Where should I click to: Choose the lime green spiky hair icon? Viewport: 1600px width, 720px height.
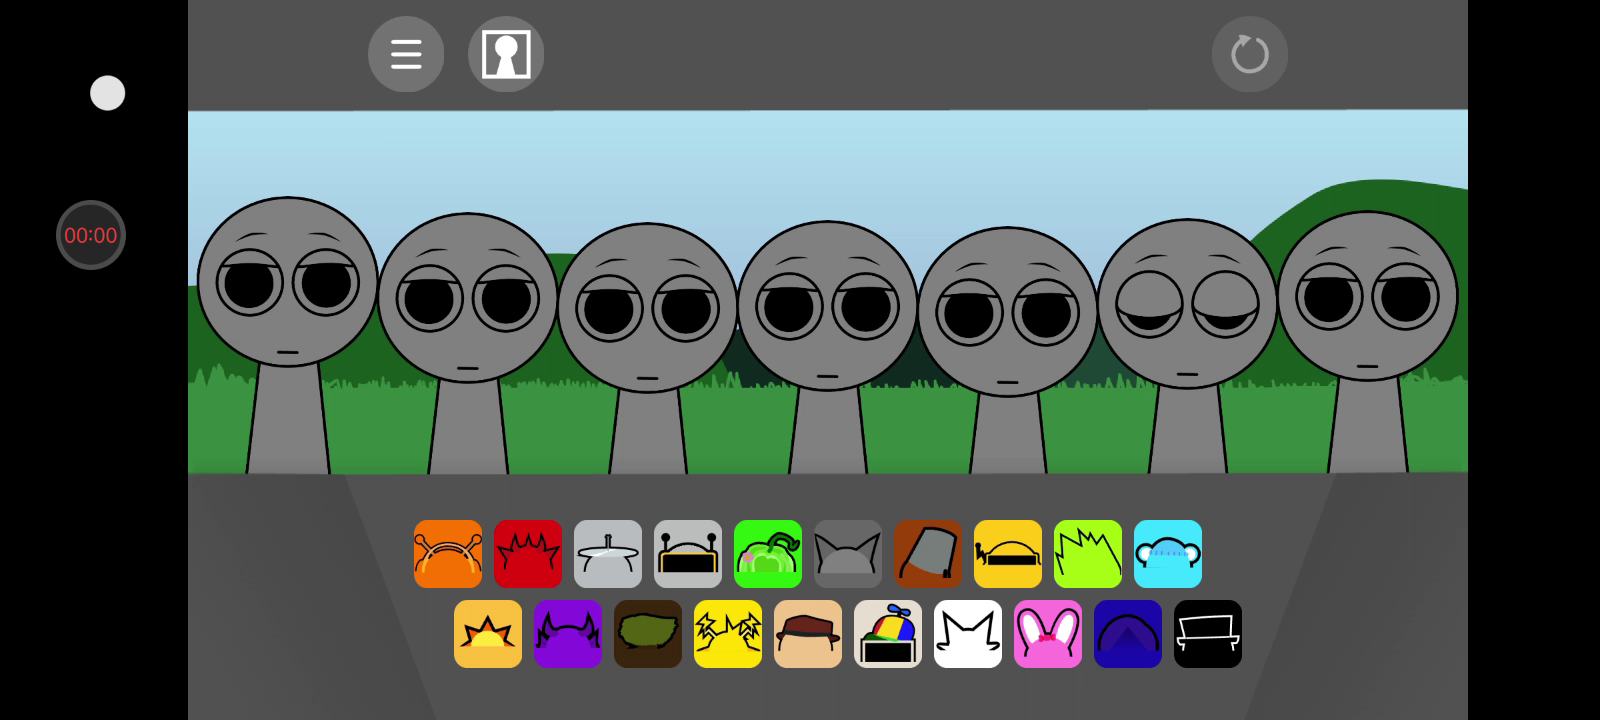pyautogui.click(x=1088, y=554)
